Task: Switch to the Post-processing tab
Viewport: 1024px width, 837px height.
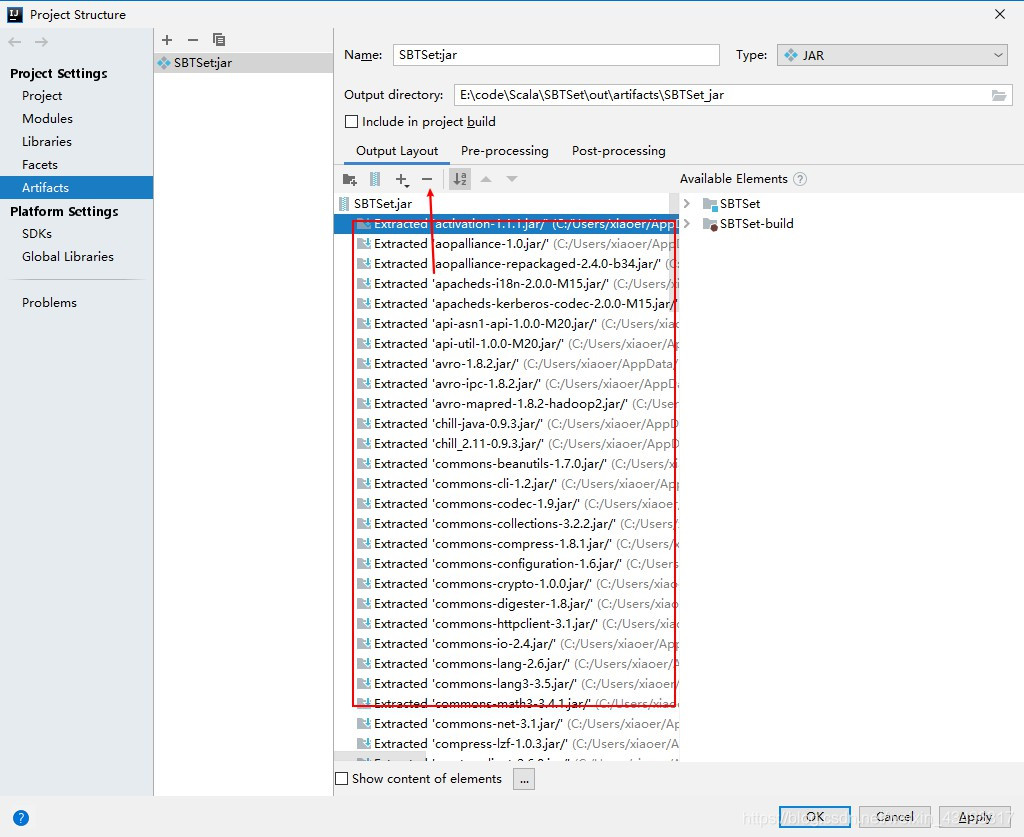Action: point(618,151)
